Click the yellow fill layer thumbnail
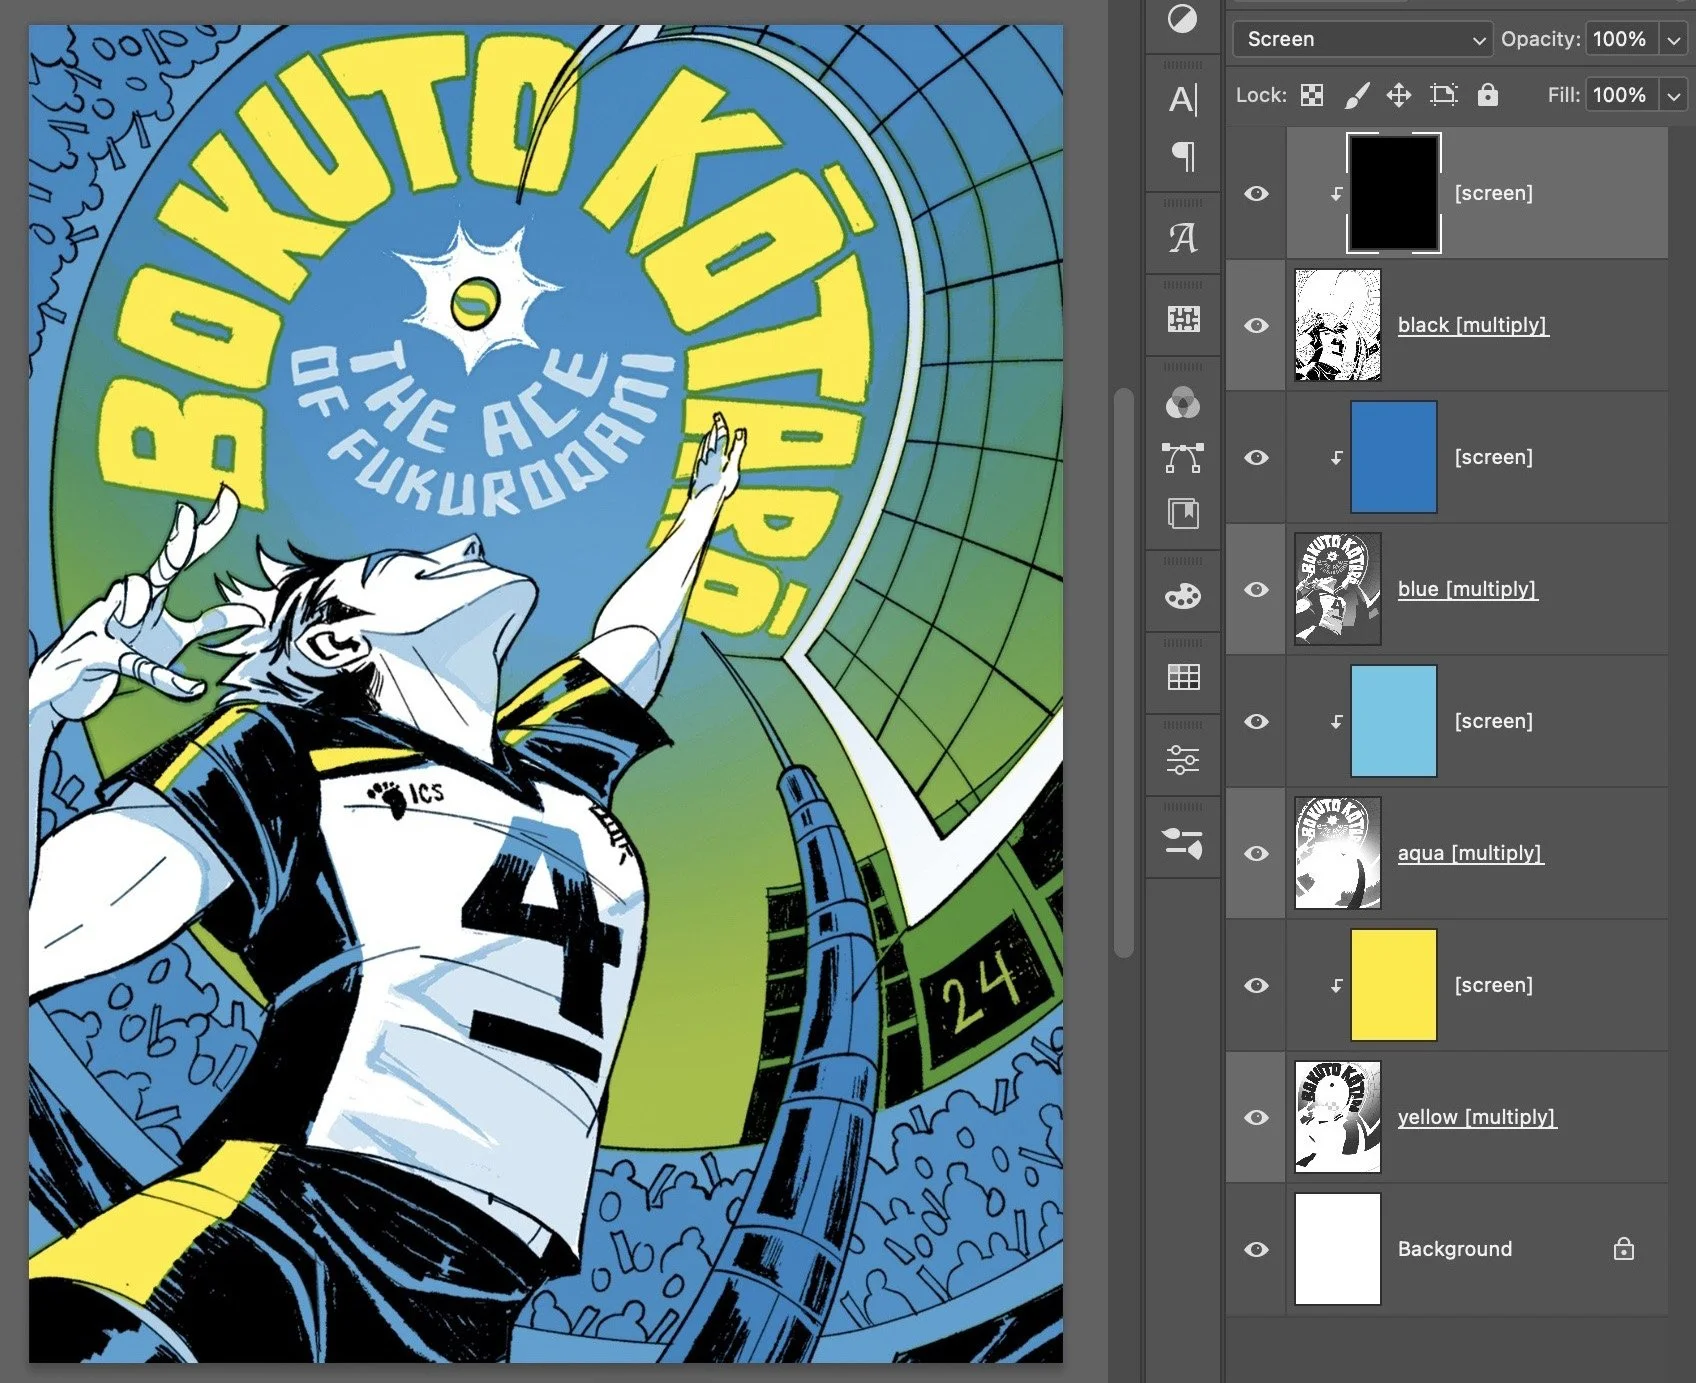Screen dimensions: 1696x1383 [x=1394, y=985]
